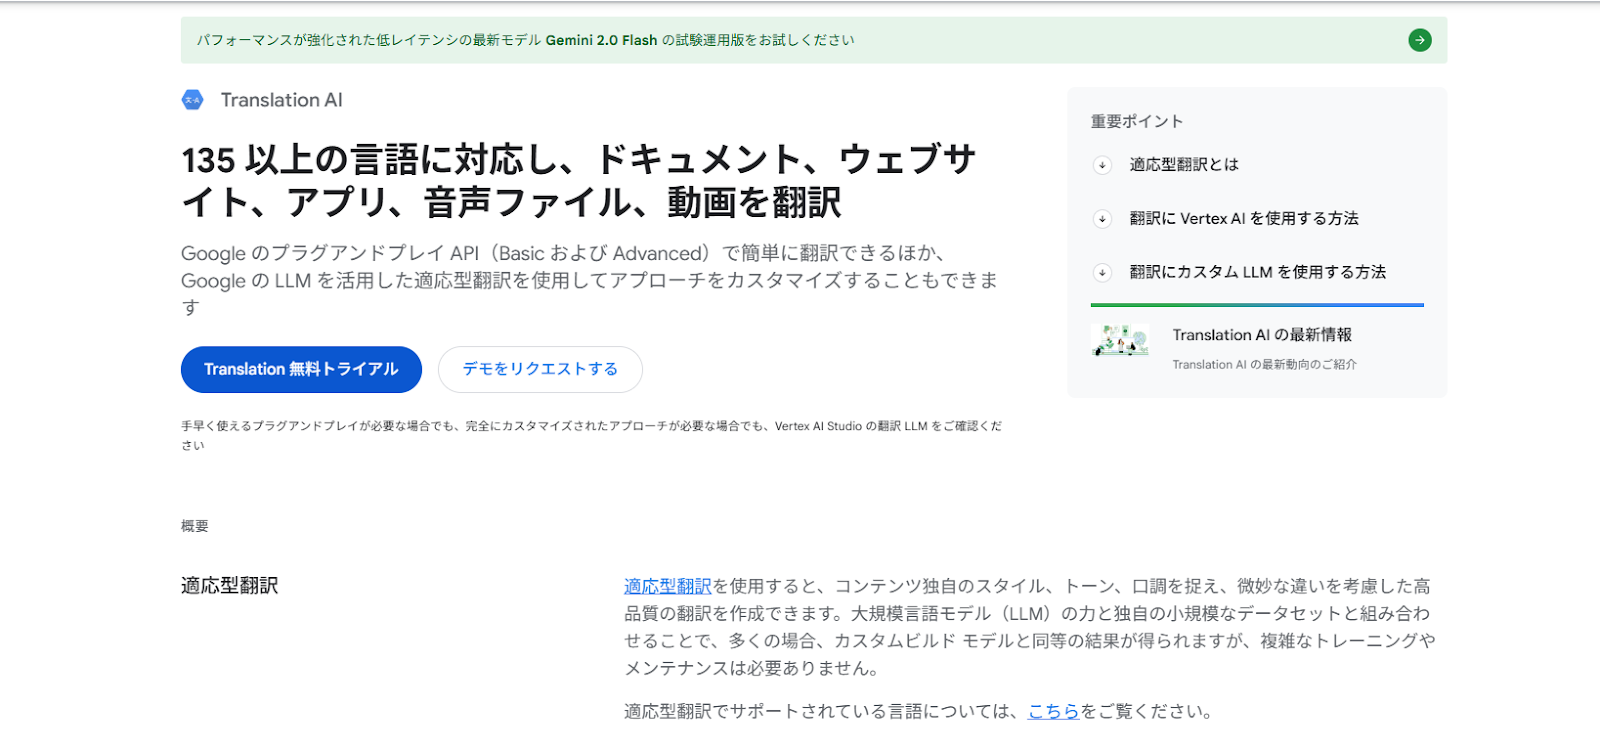Click the 重要ポイント heading
Viewport: 1600px width, 750px height.
pos(1137,121)
